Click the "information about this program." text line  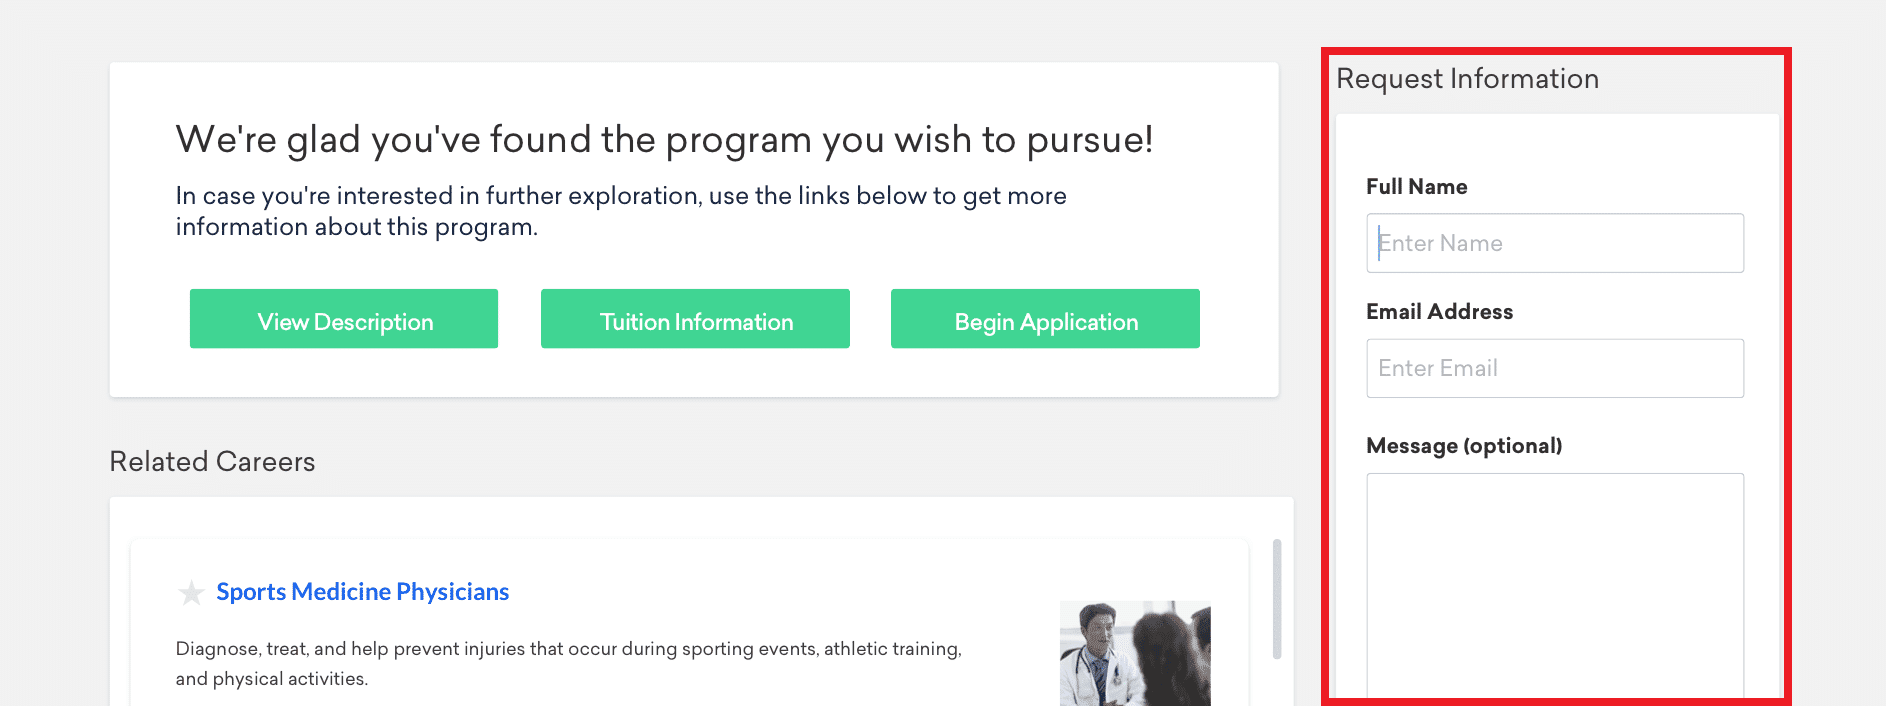(357, 227)
